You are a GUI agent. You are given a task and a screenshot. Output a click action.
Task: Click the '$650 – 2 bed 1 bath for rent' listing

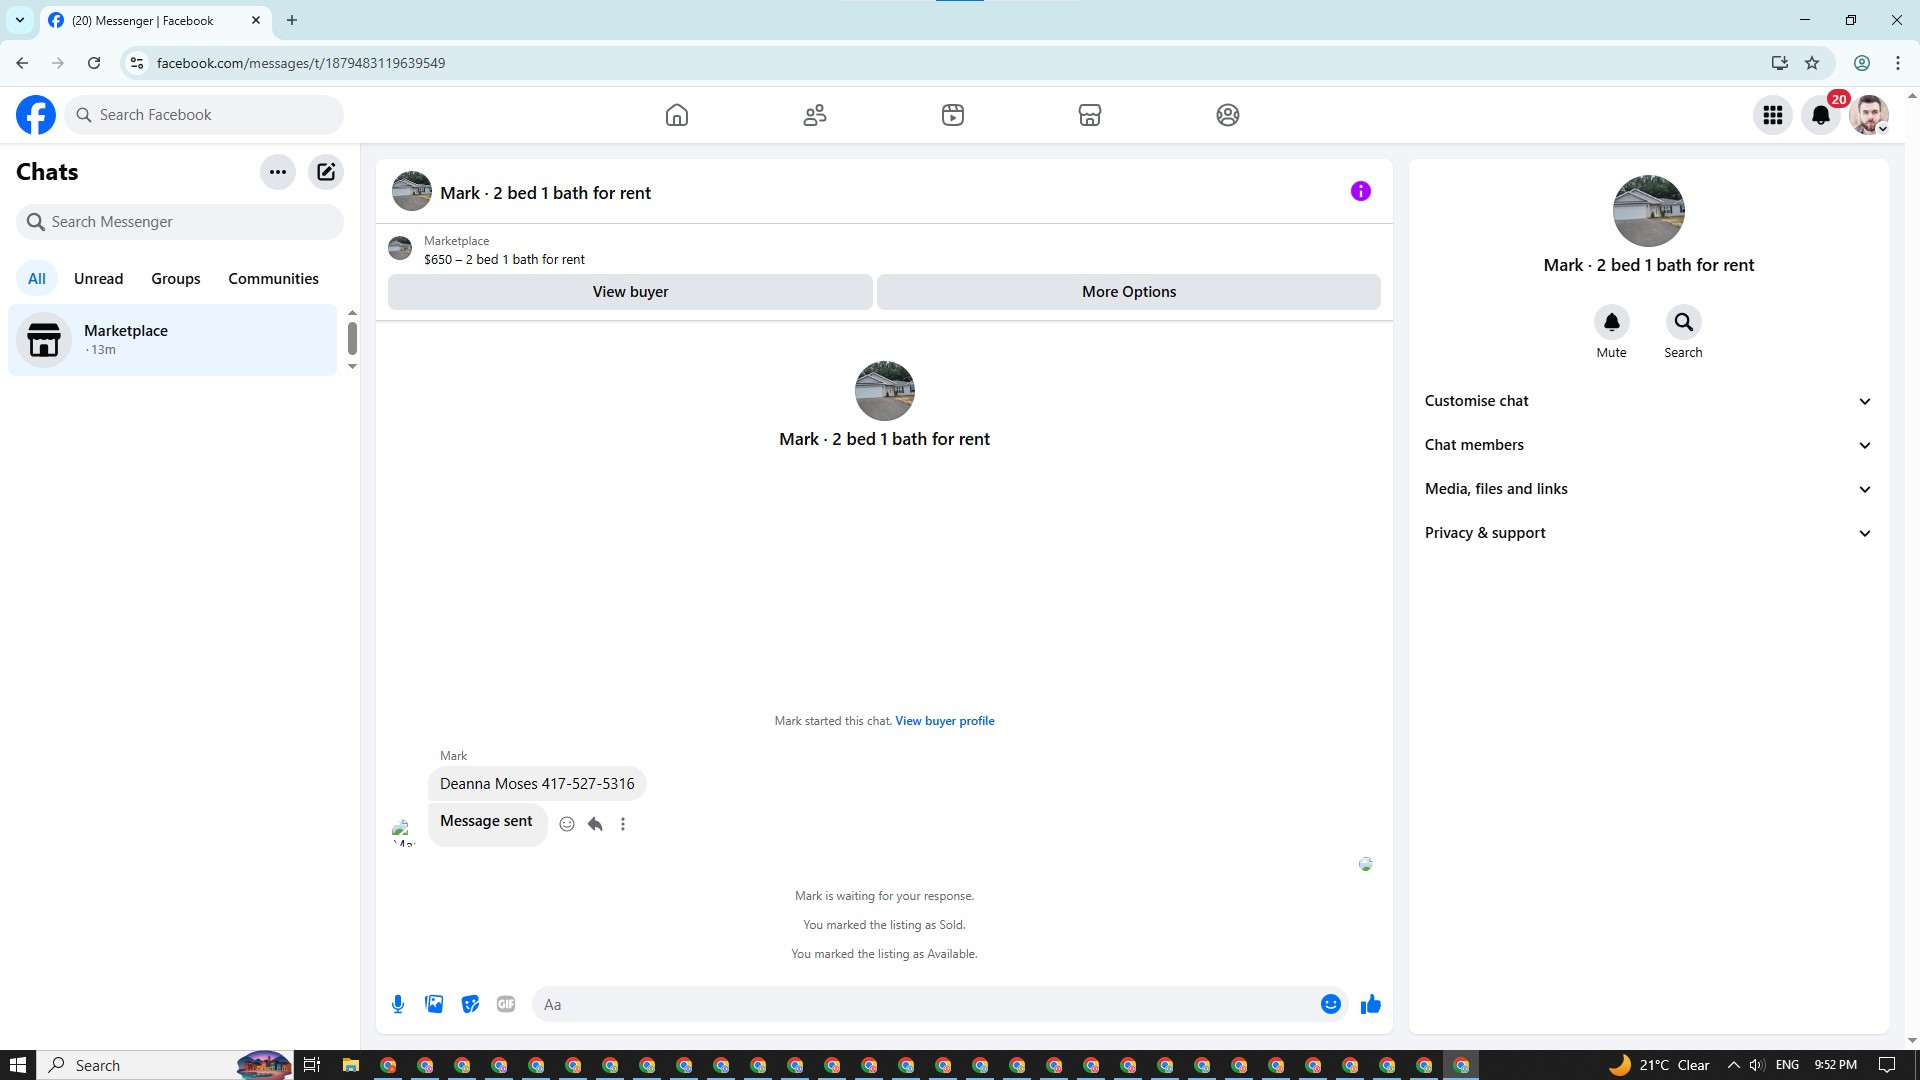pyautogui.click(x=504, y=259)
